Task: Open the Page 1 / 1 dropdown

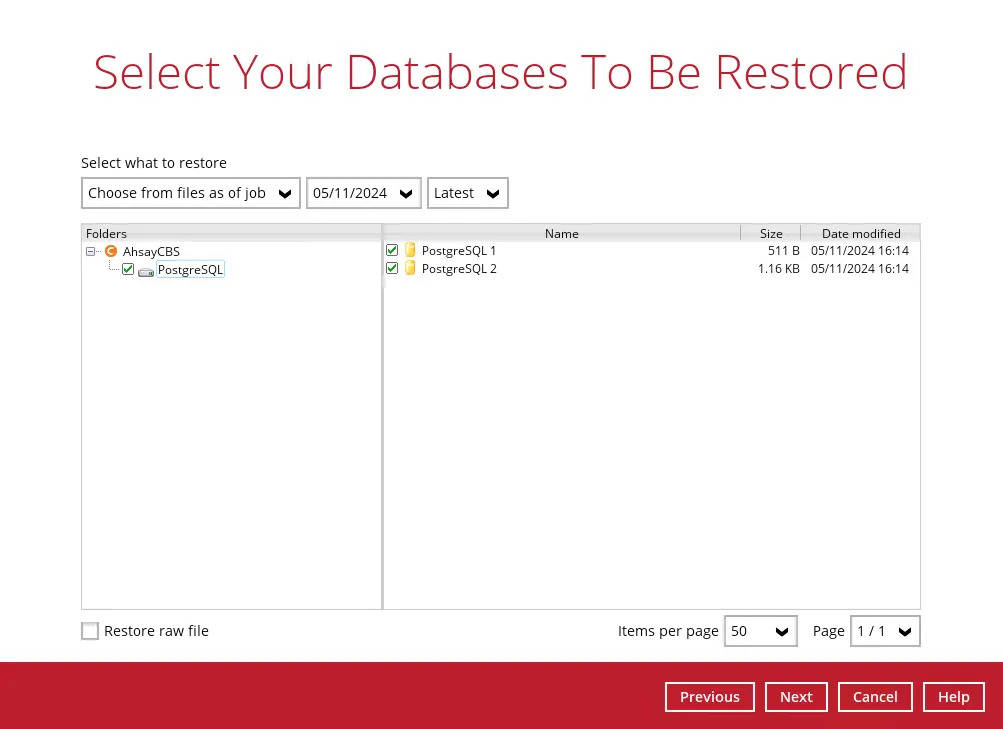Action: coord(885,631)
